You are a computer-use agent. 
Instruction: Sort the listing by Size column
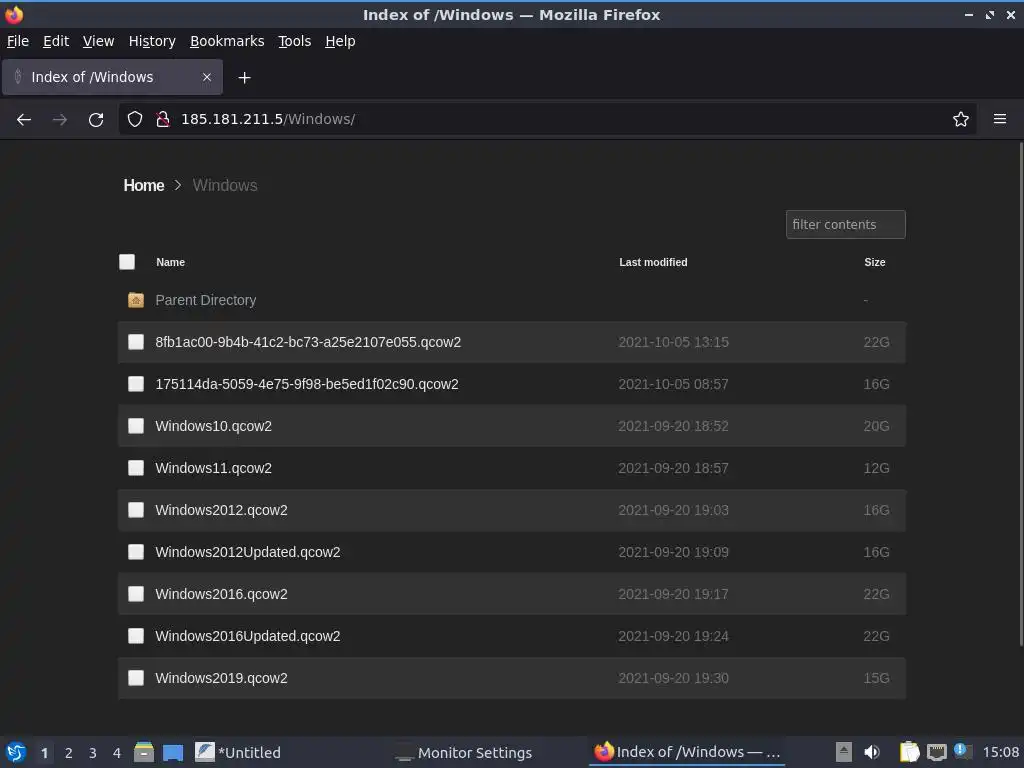coord(874,262)
